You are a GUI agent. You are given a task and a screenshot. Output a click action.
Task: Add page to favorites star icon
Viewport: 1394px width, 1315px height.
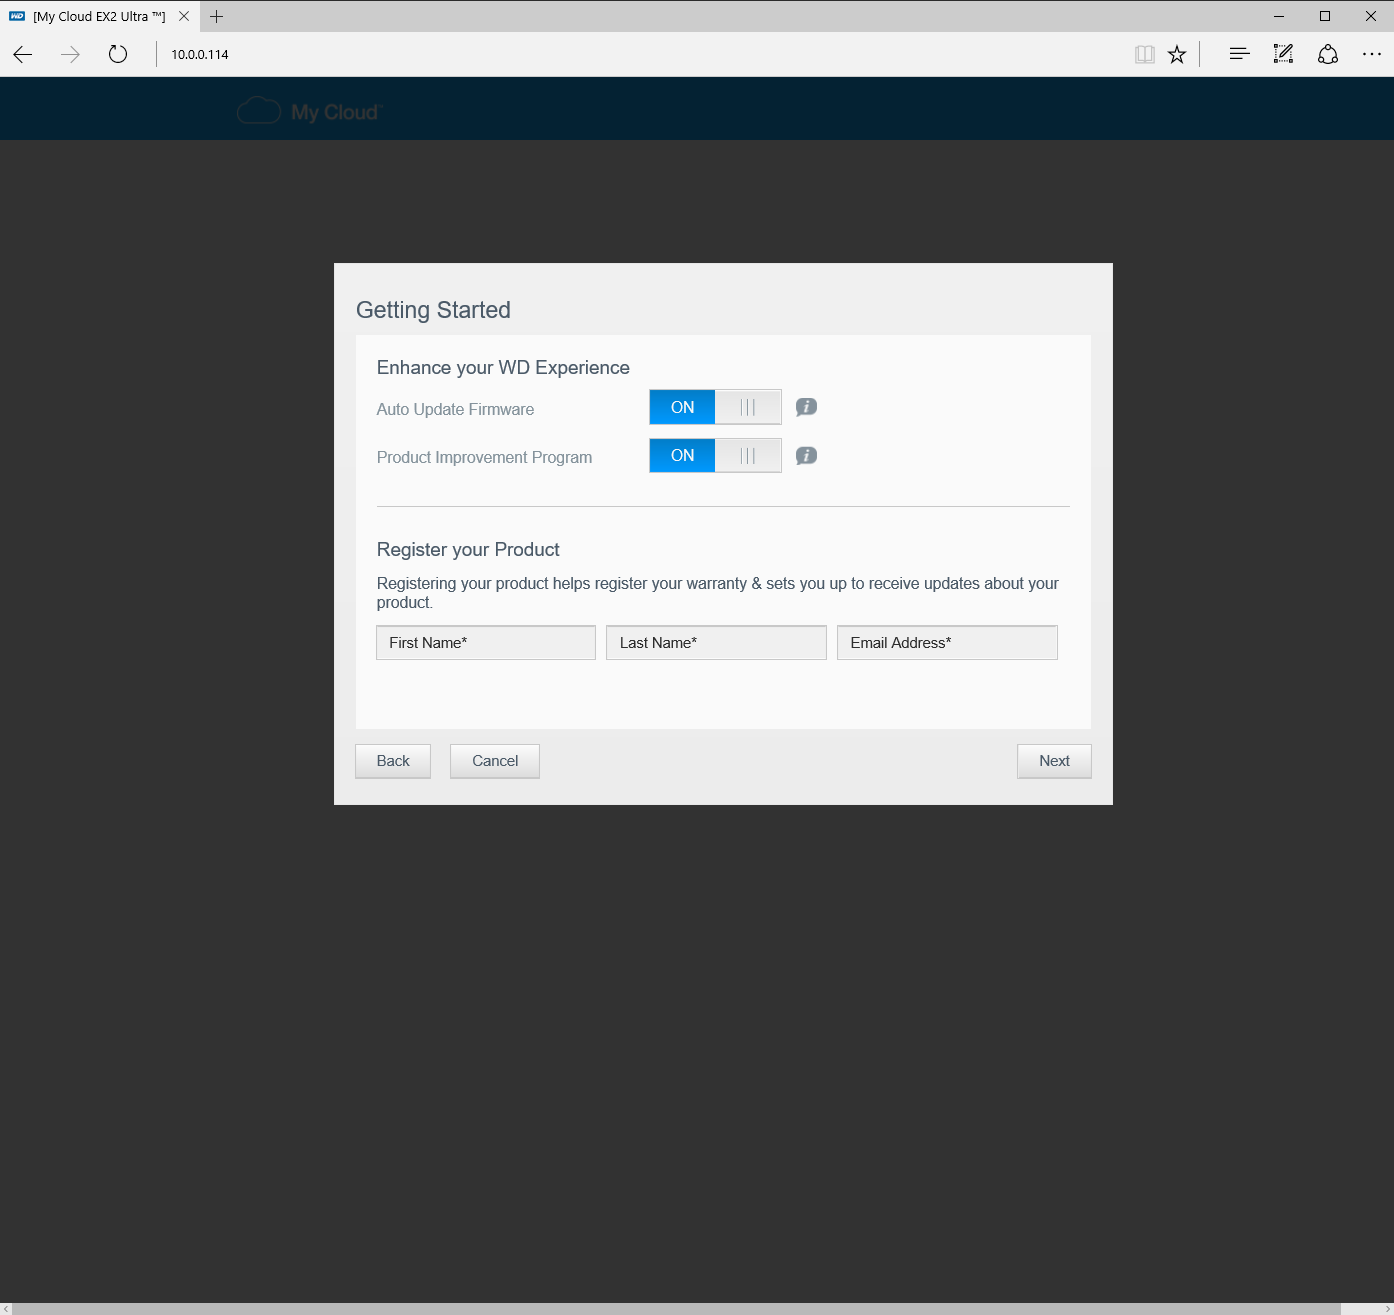(1177, 54)
